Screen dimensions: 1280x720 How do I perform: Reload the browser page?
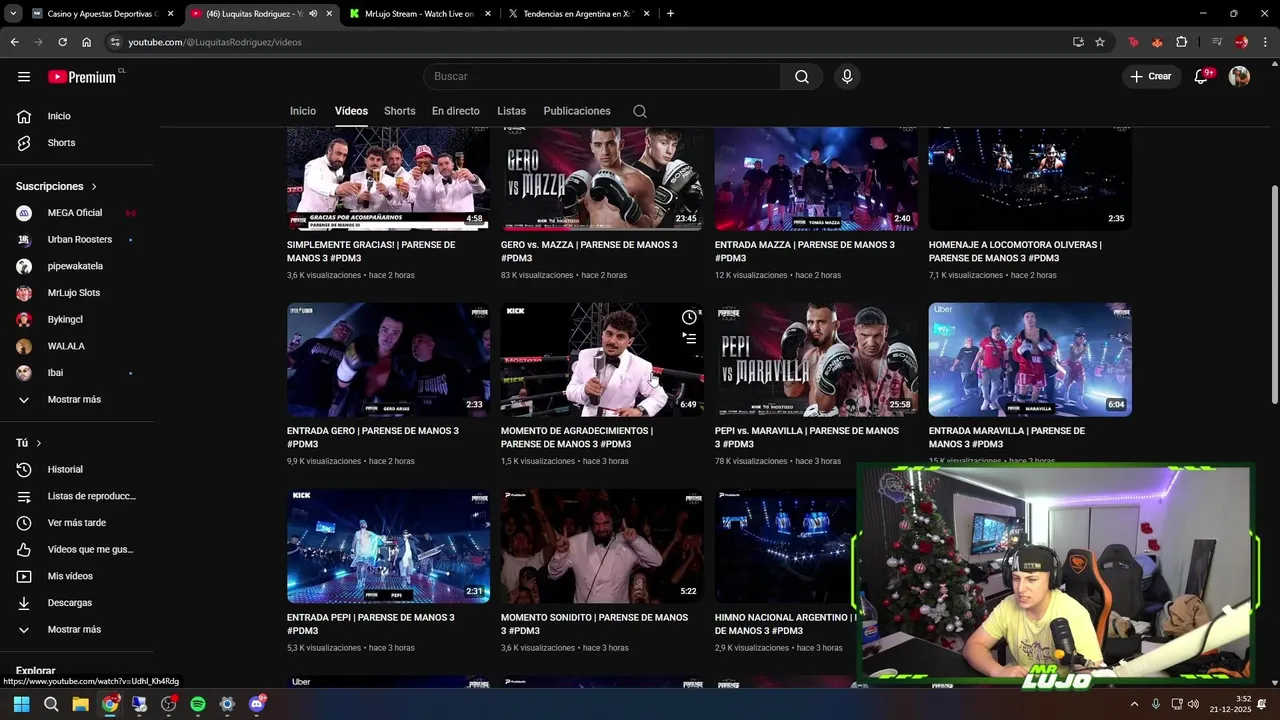pos(62,42)
